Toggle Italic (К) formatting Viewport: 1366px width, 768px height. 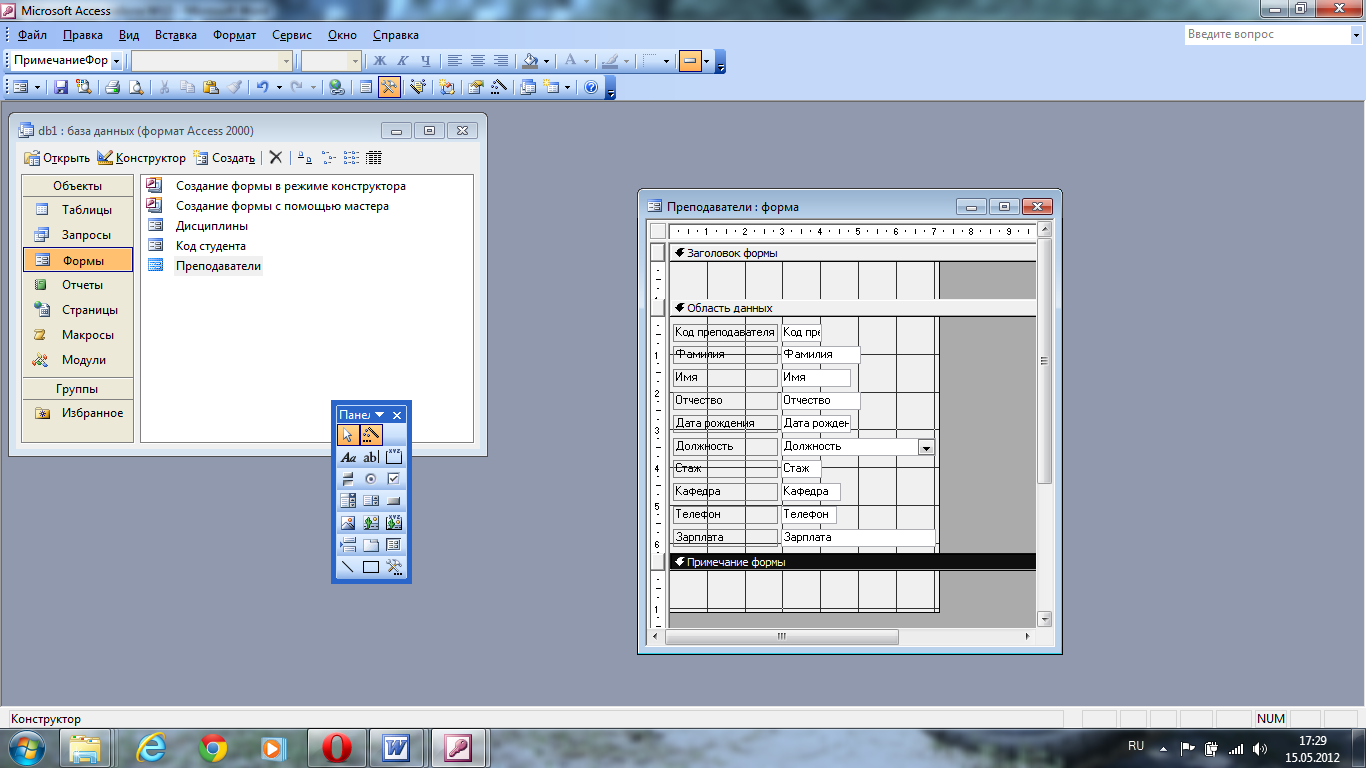click(x=403, y=61)
